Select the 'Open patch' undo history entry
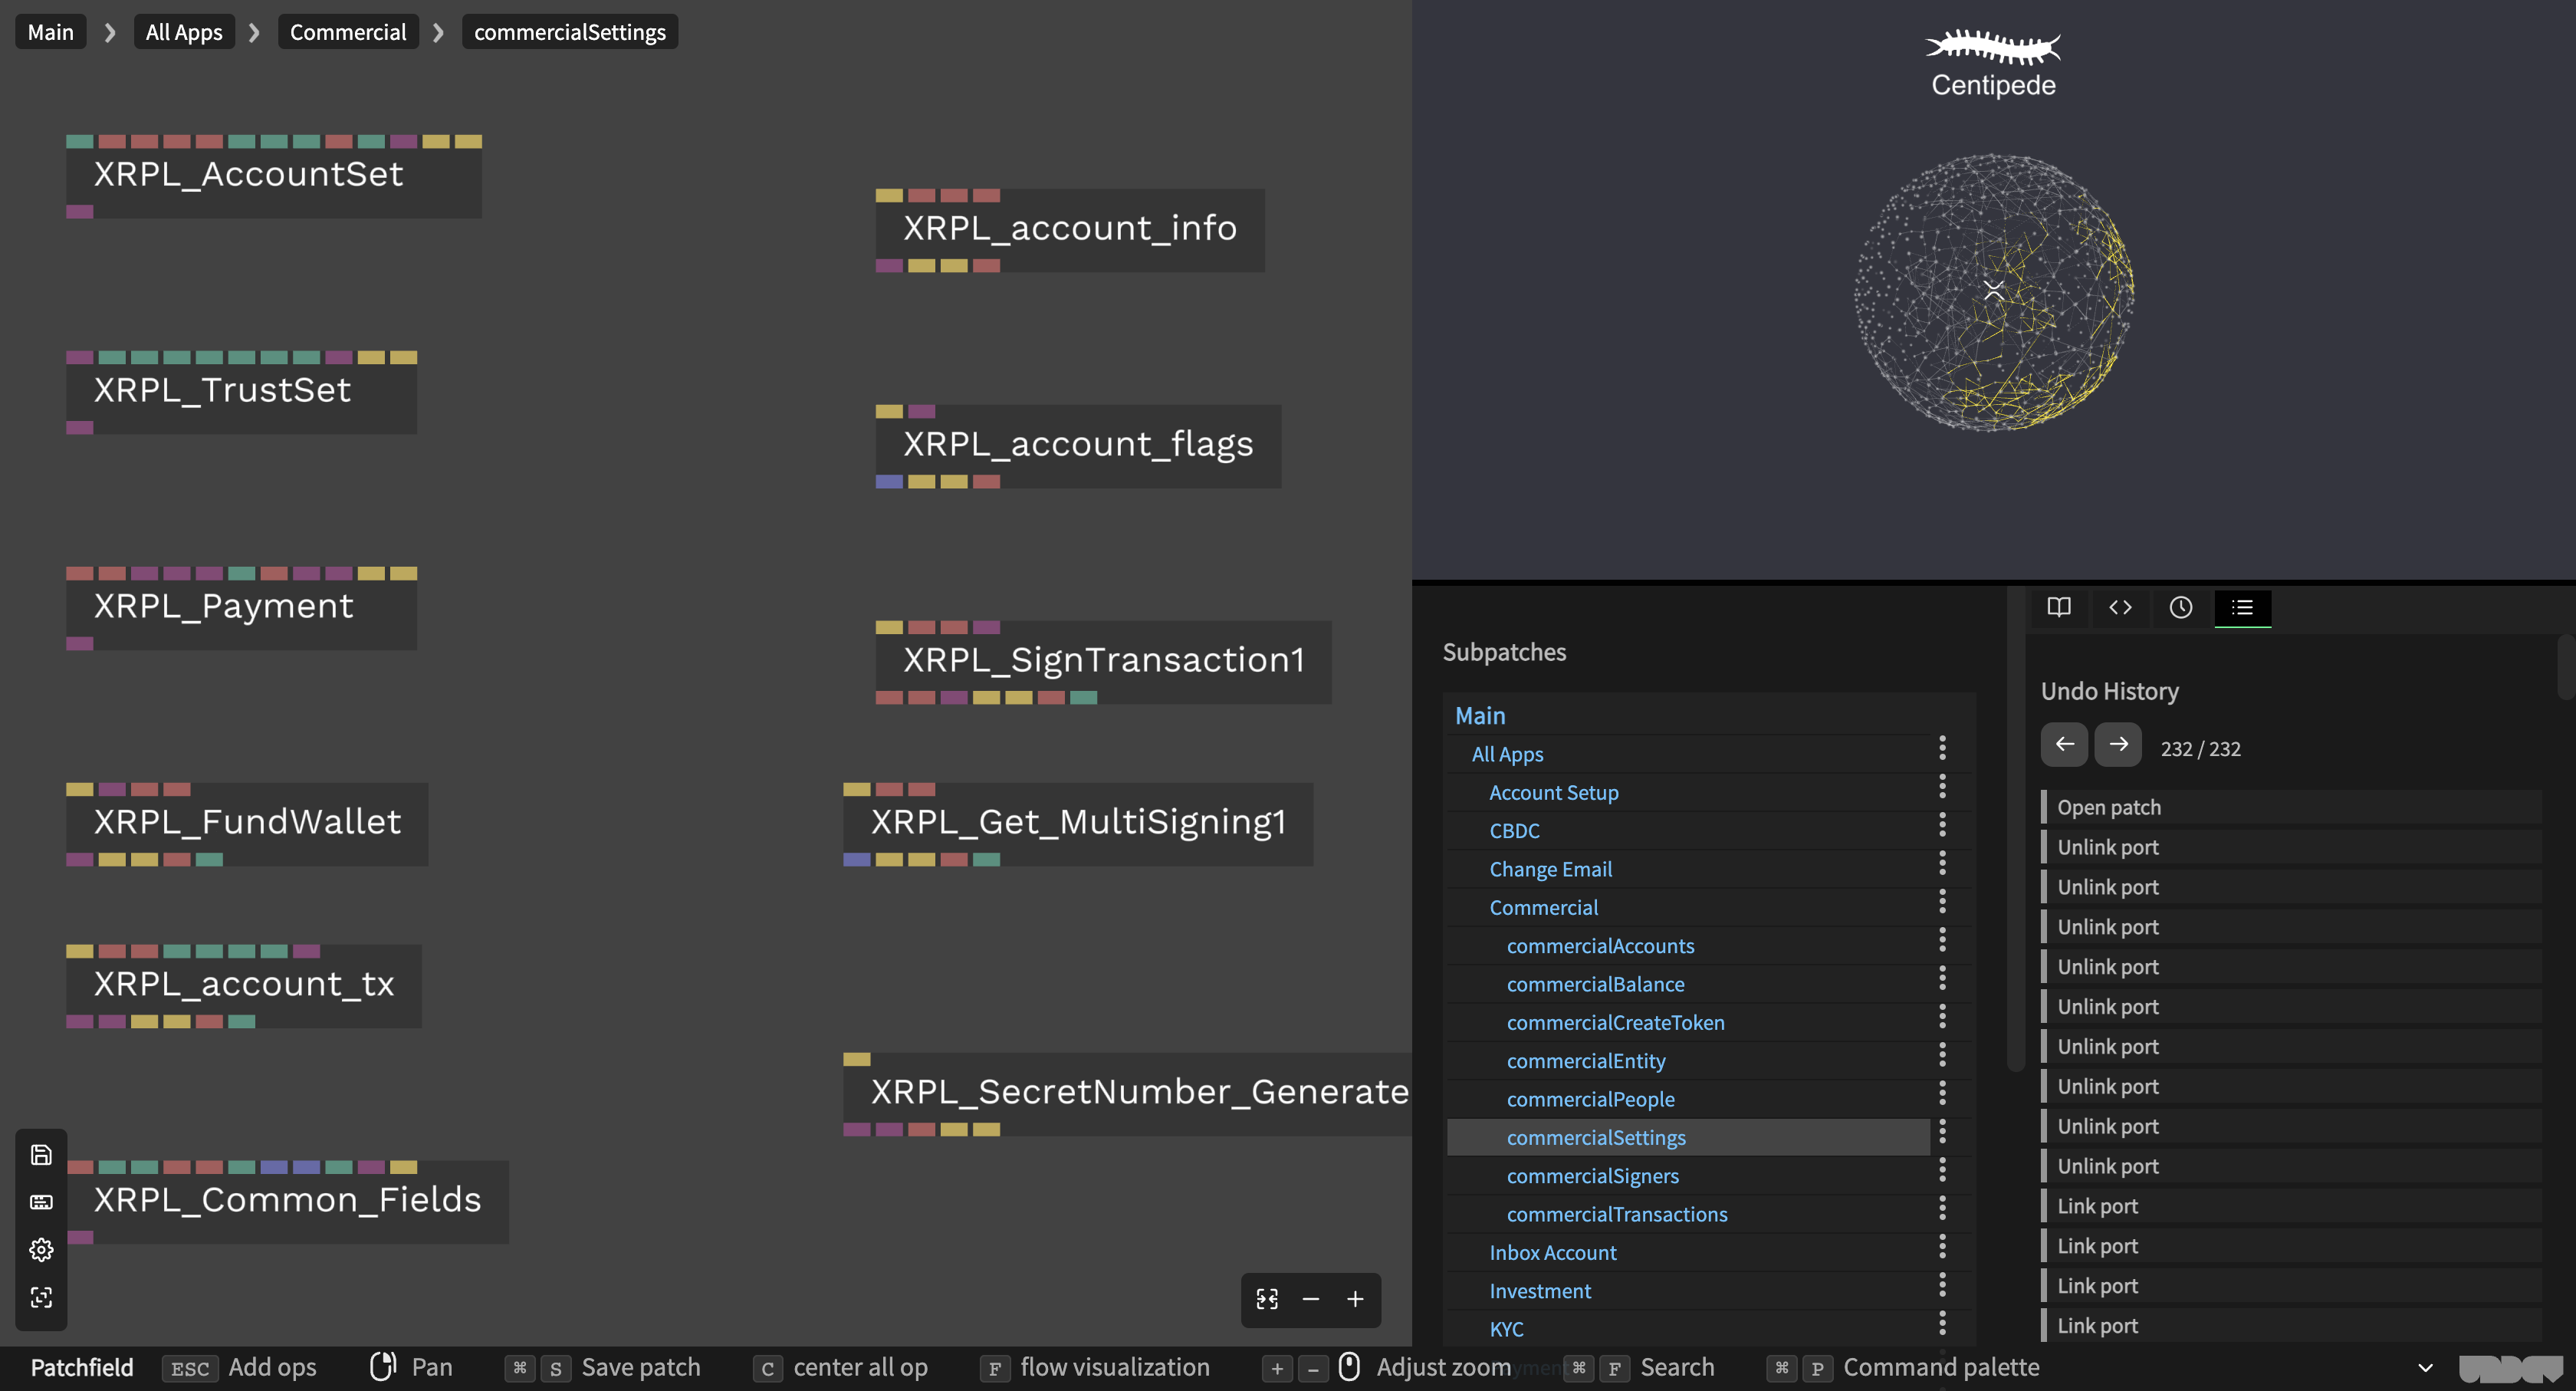 [2108, 807]
